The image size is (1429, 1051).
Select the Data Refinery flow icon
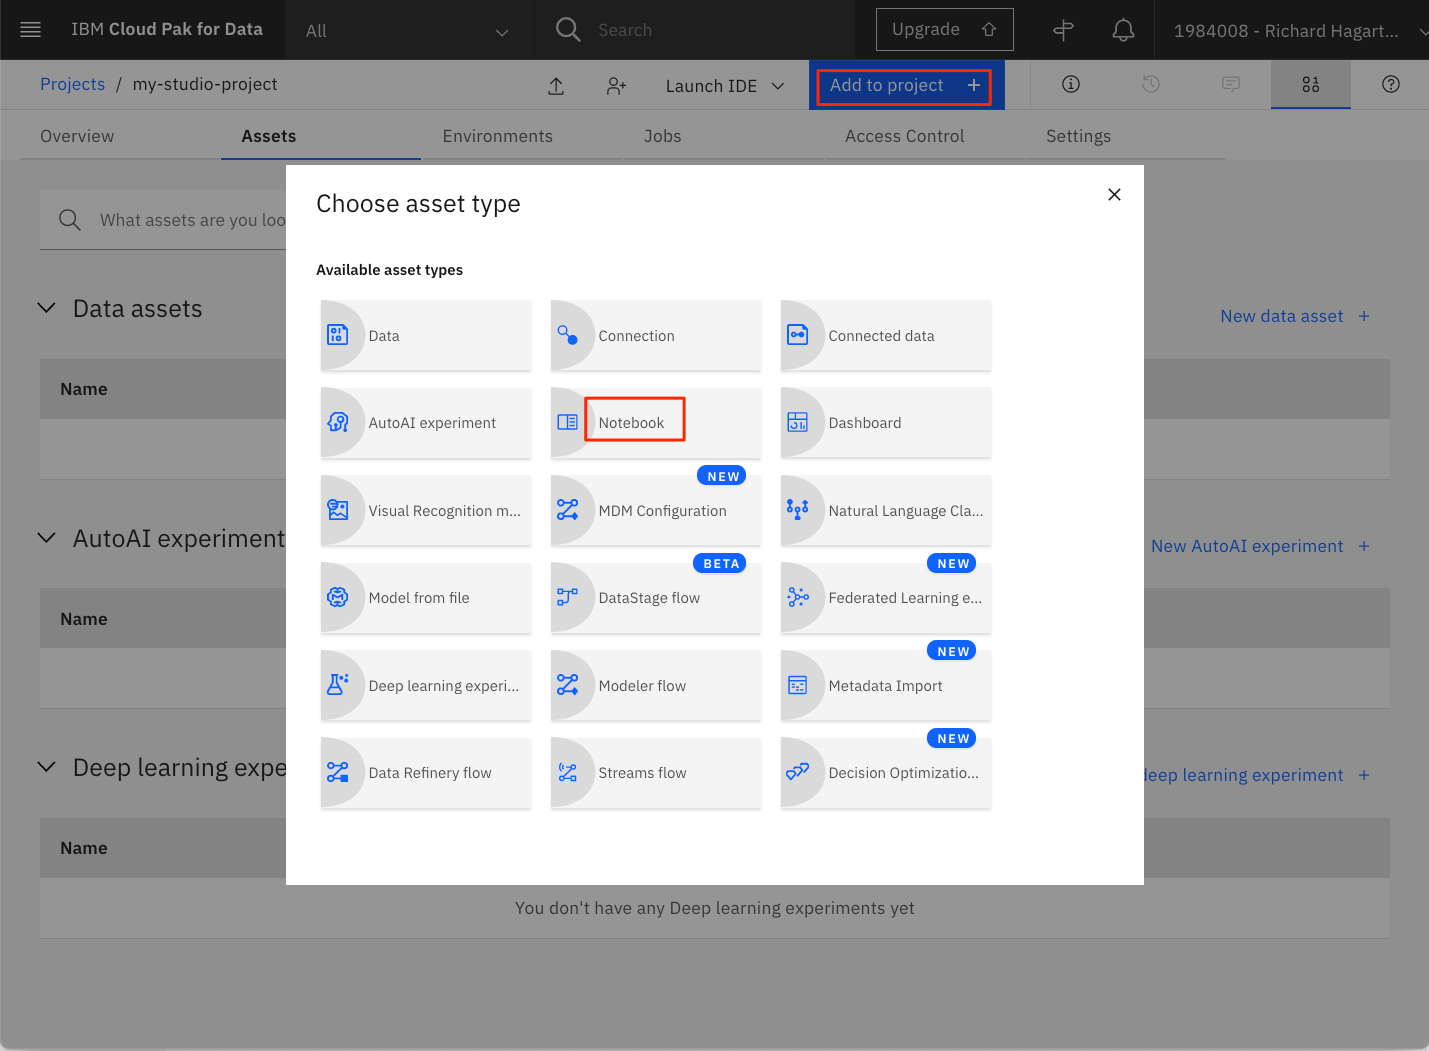click(x=338, y=772)
